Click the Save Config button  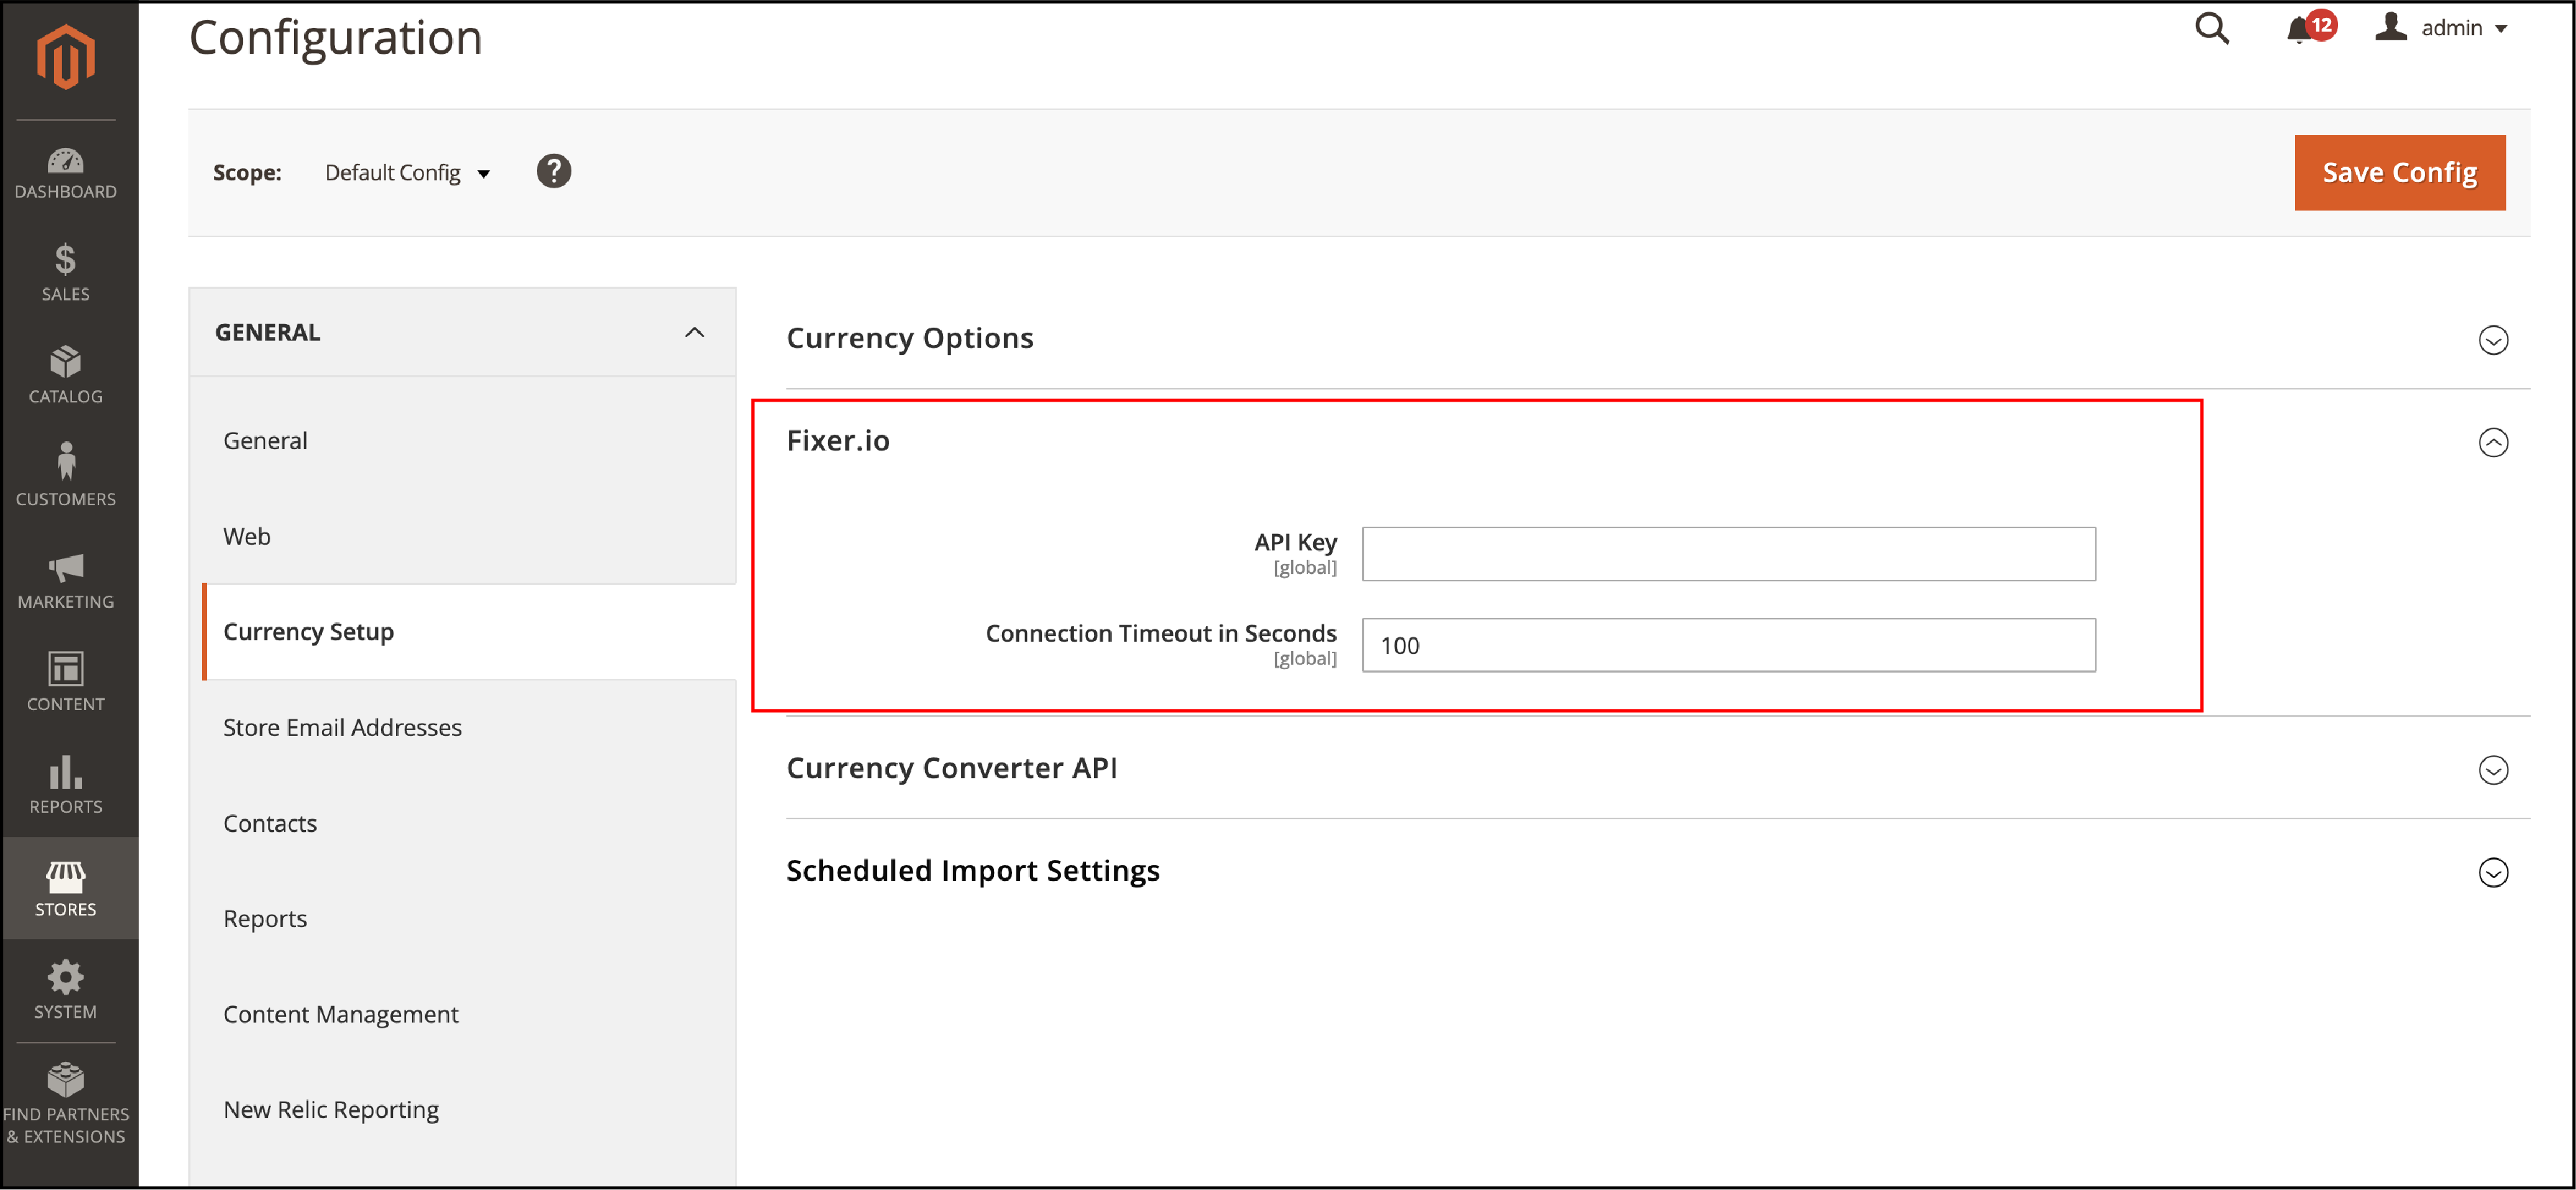[x=2399, y=172]
